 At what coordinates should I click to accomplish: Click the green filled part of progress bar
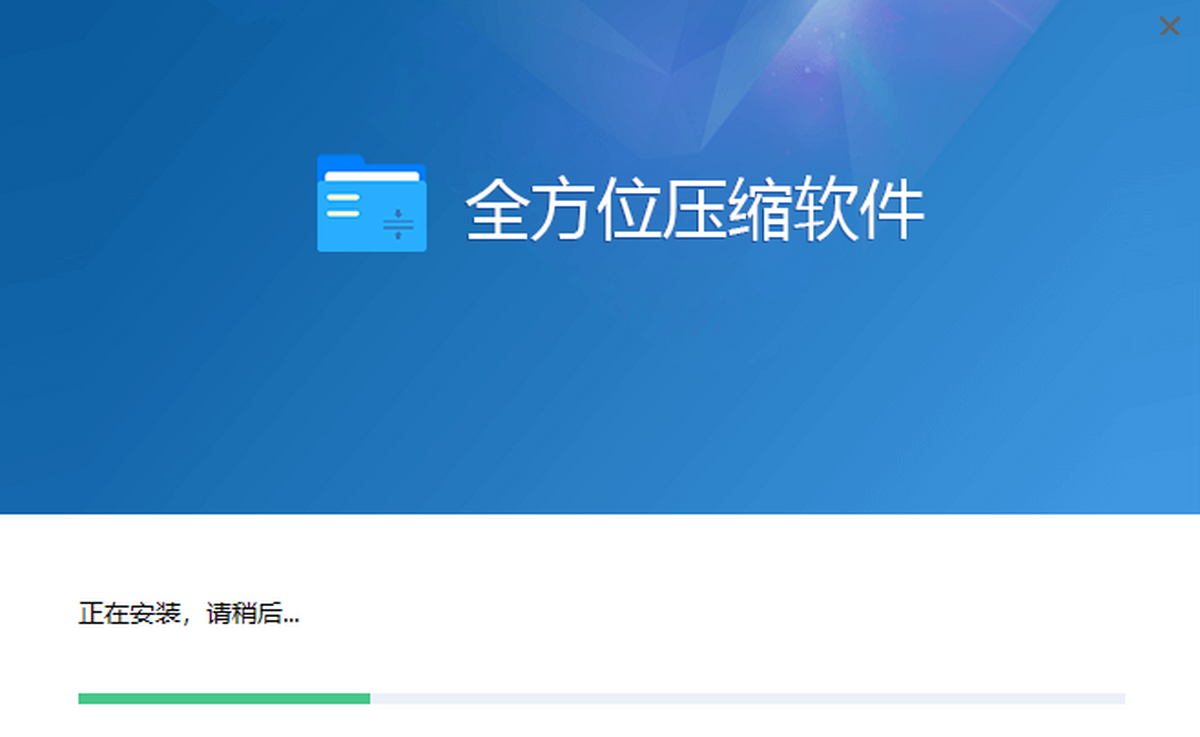click(x=224, y=698)
